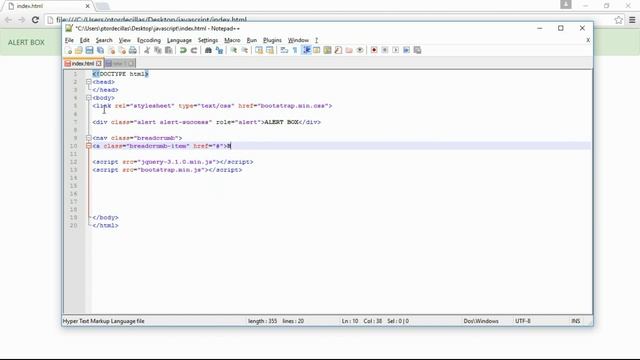This screenshot has width=640, height=360.
Task: Toggle synchronize vertical scrolling
Action: [259, 50]
